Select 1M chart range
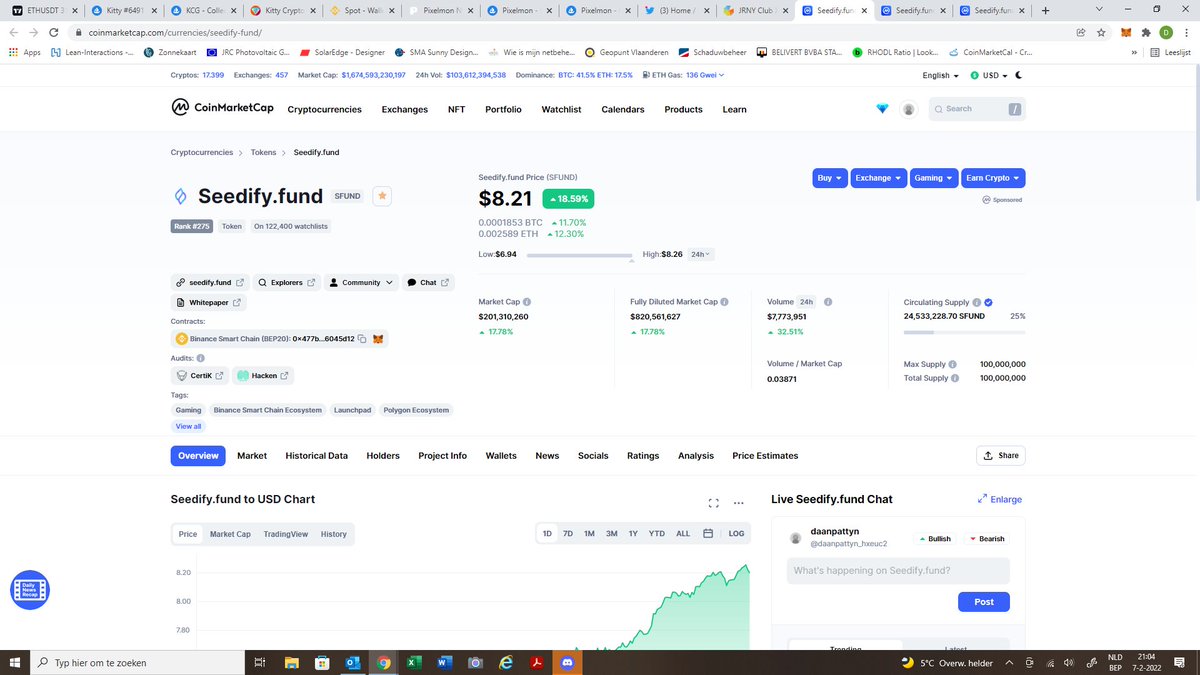The height and width of the screenshot is (675, 1200). 589,534
